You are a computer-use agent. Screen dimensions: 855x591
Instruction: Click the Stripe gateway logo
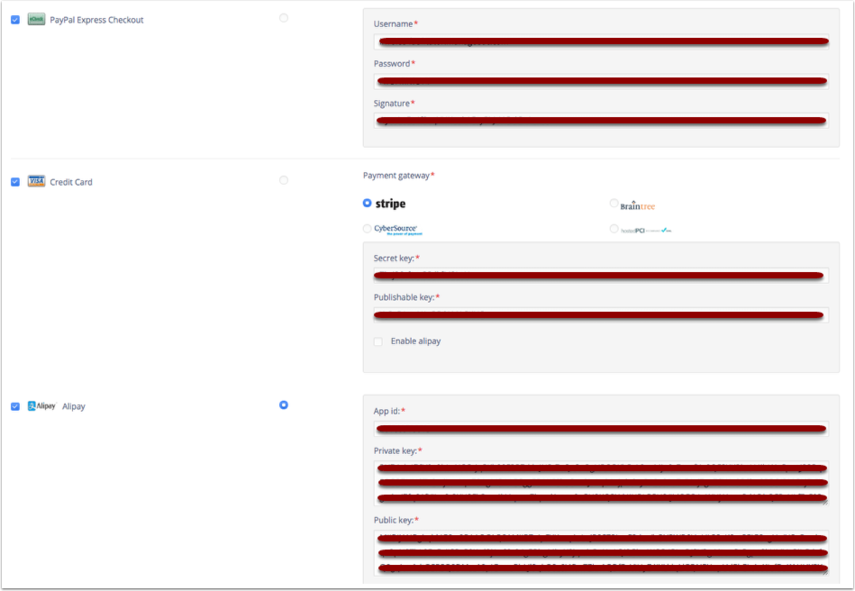(x=390, y=203)
